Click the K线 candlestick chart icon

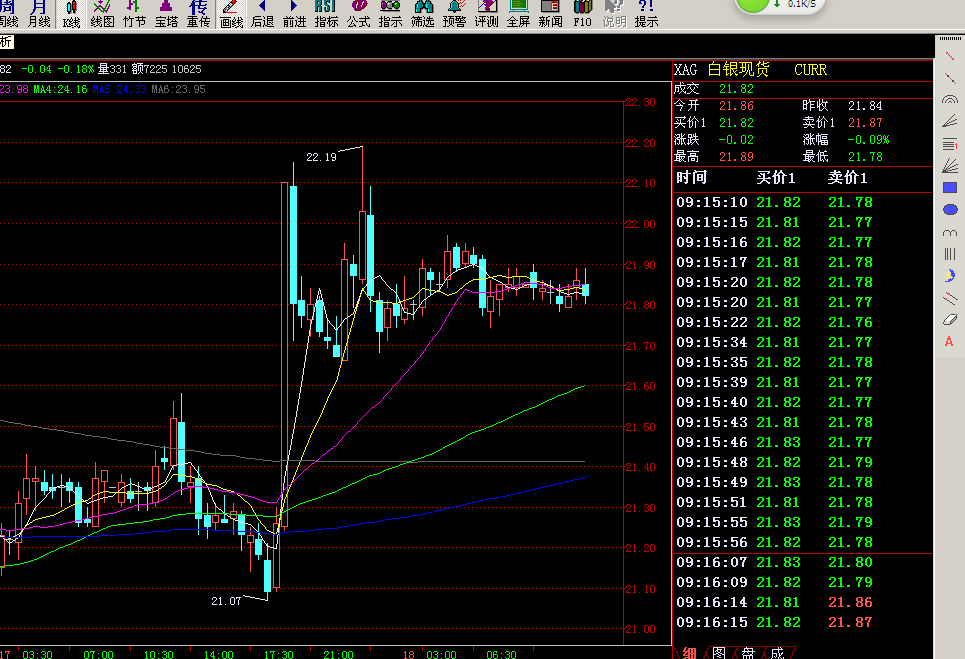pos(71,13)
